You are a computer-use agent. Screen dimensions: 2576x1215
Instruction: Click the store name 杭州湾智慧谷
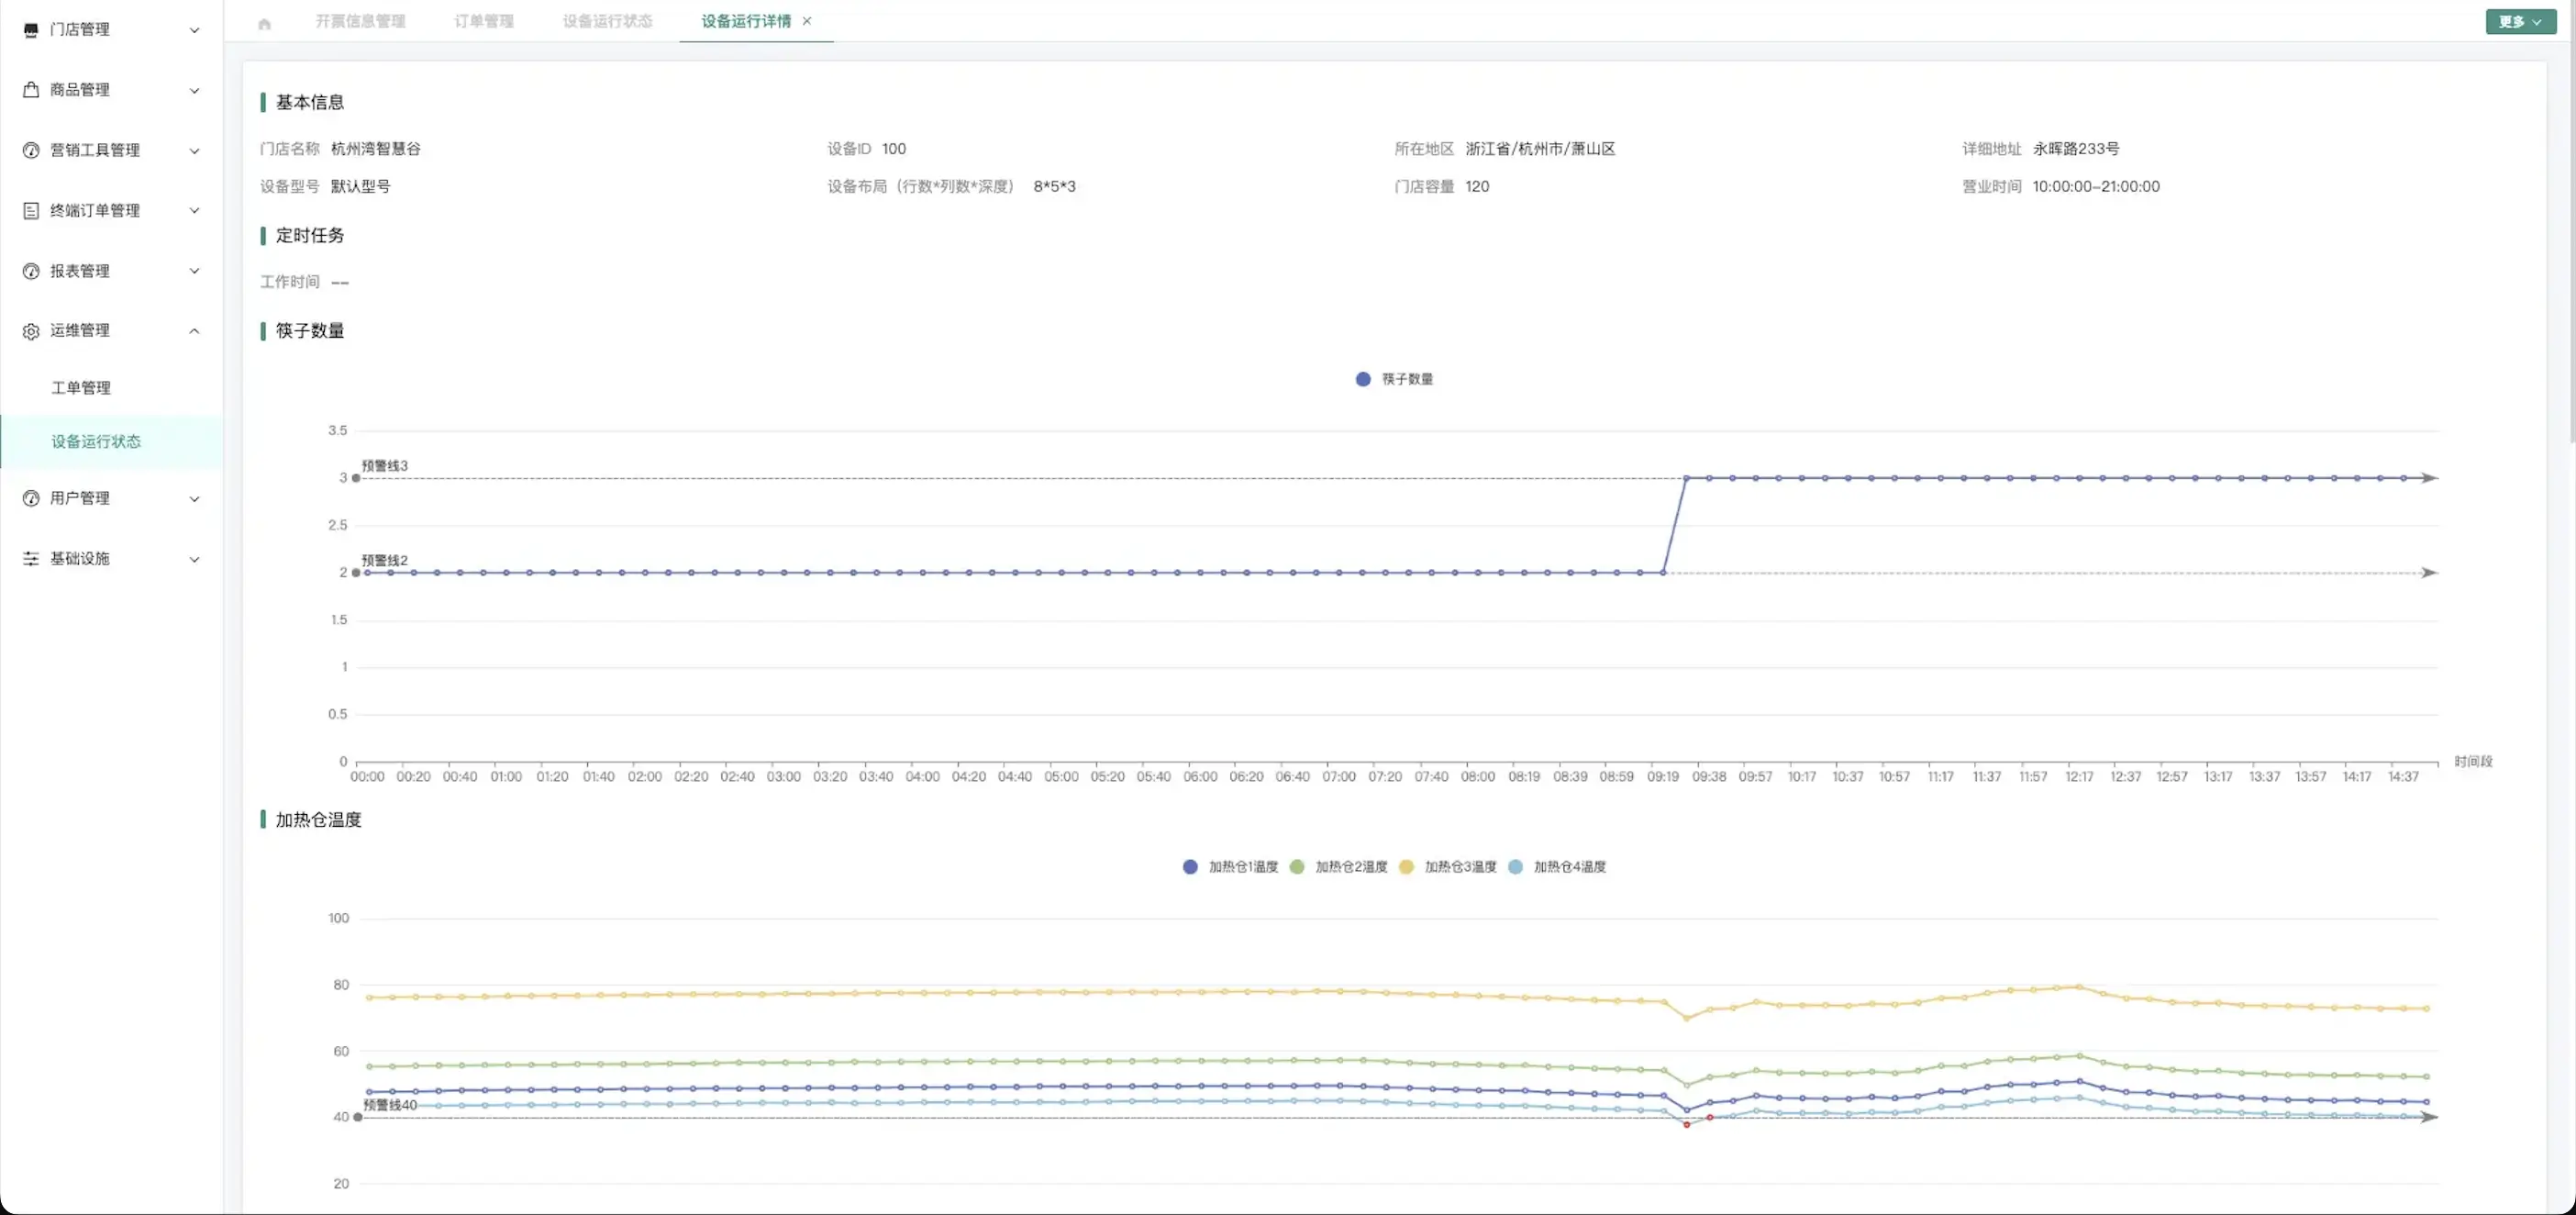(376, 149)
